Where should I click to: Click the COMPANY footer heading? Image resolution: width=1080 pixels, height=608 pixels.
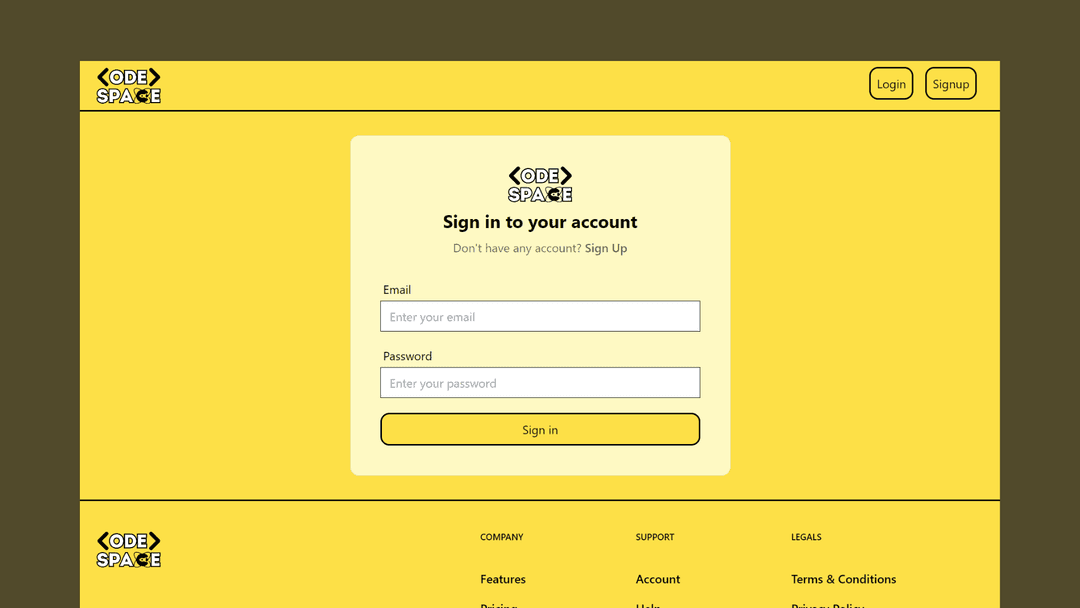[x=502, y=537]
